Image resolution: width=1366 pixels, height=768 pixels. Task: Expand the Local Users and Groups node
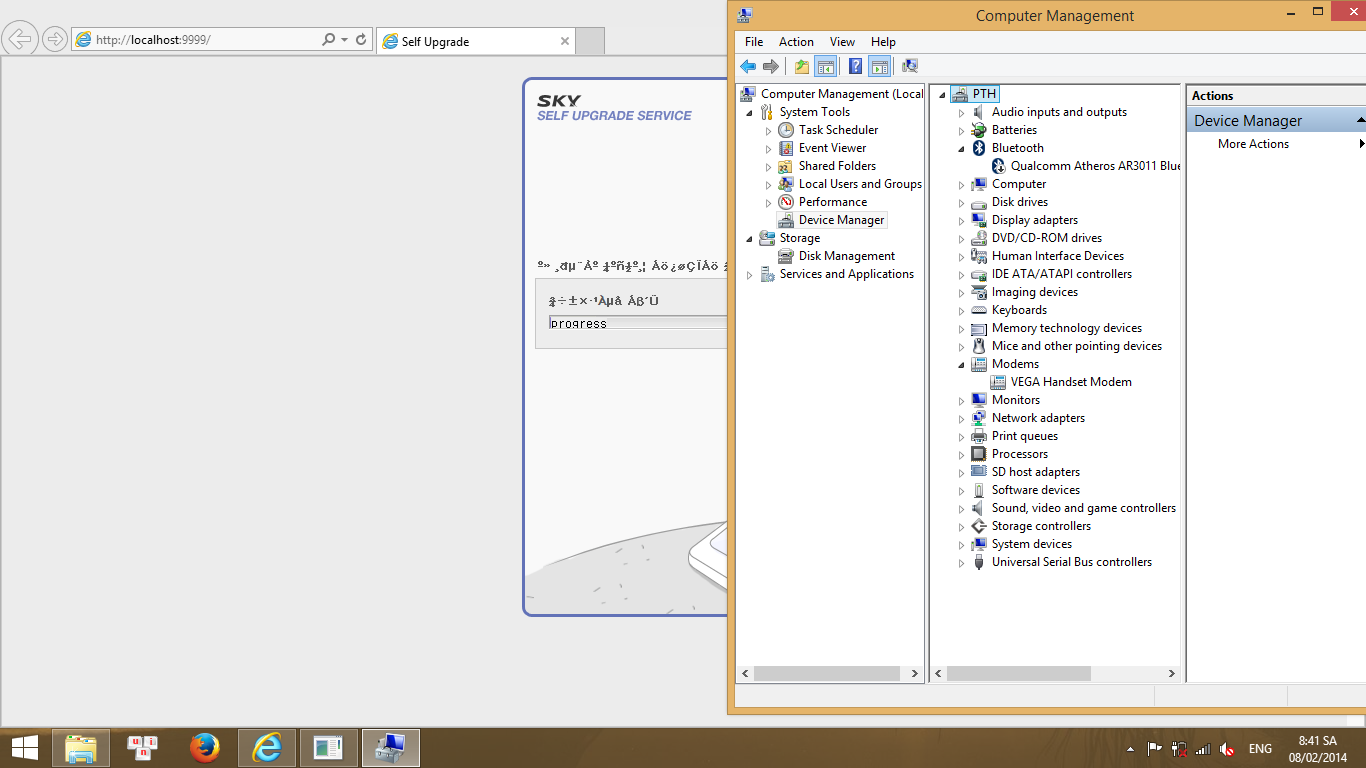769,185
